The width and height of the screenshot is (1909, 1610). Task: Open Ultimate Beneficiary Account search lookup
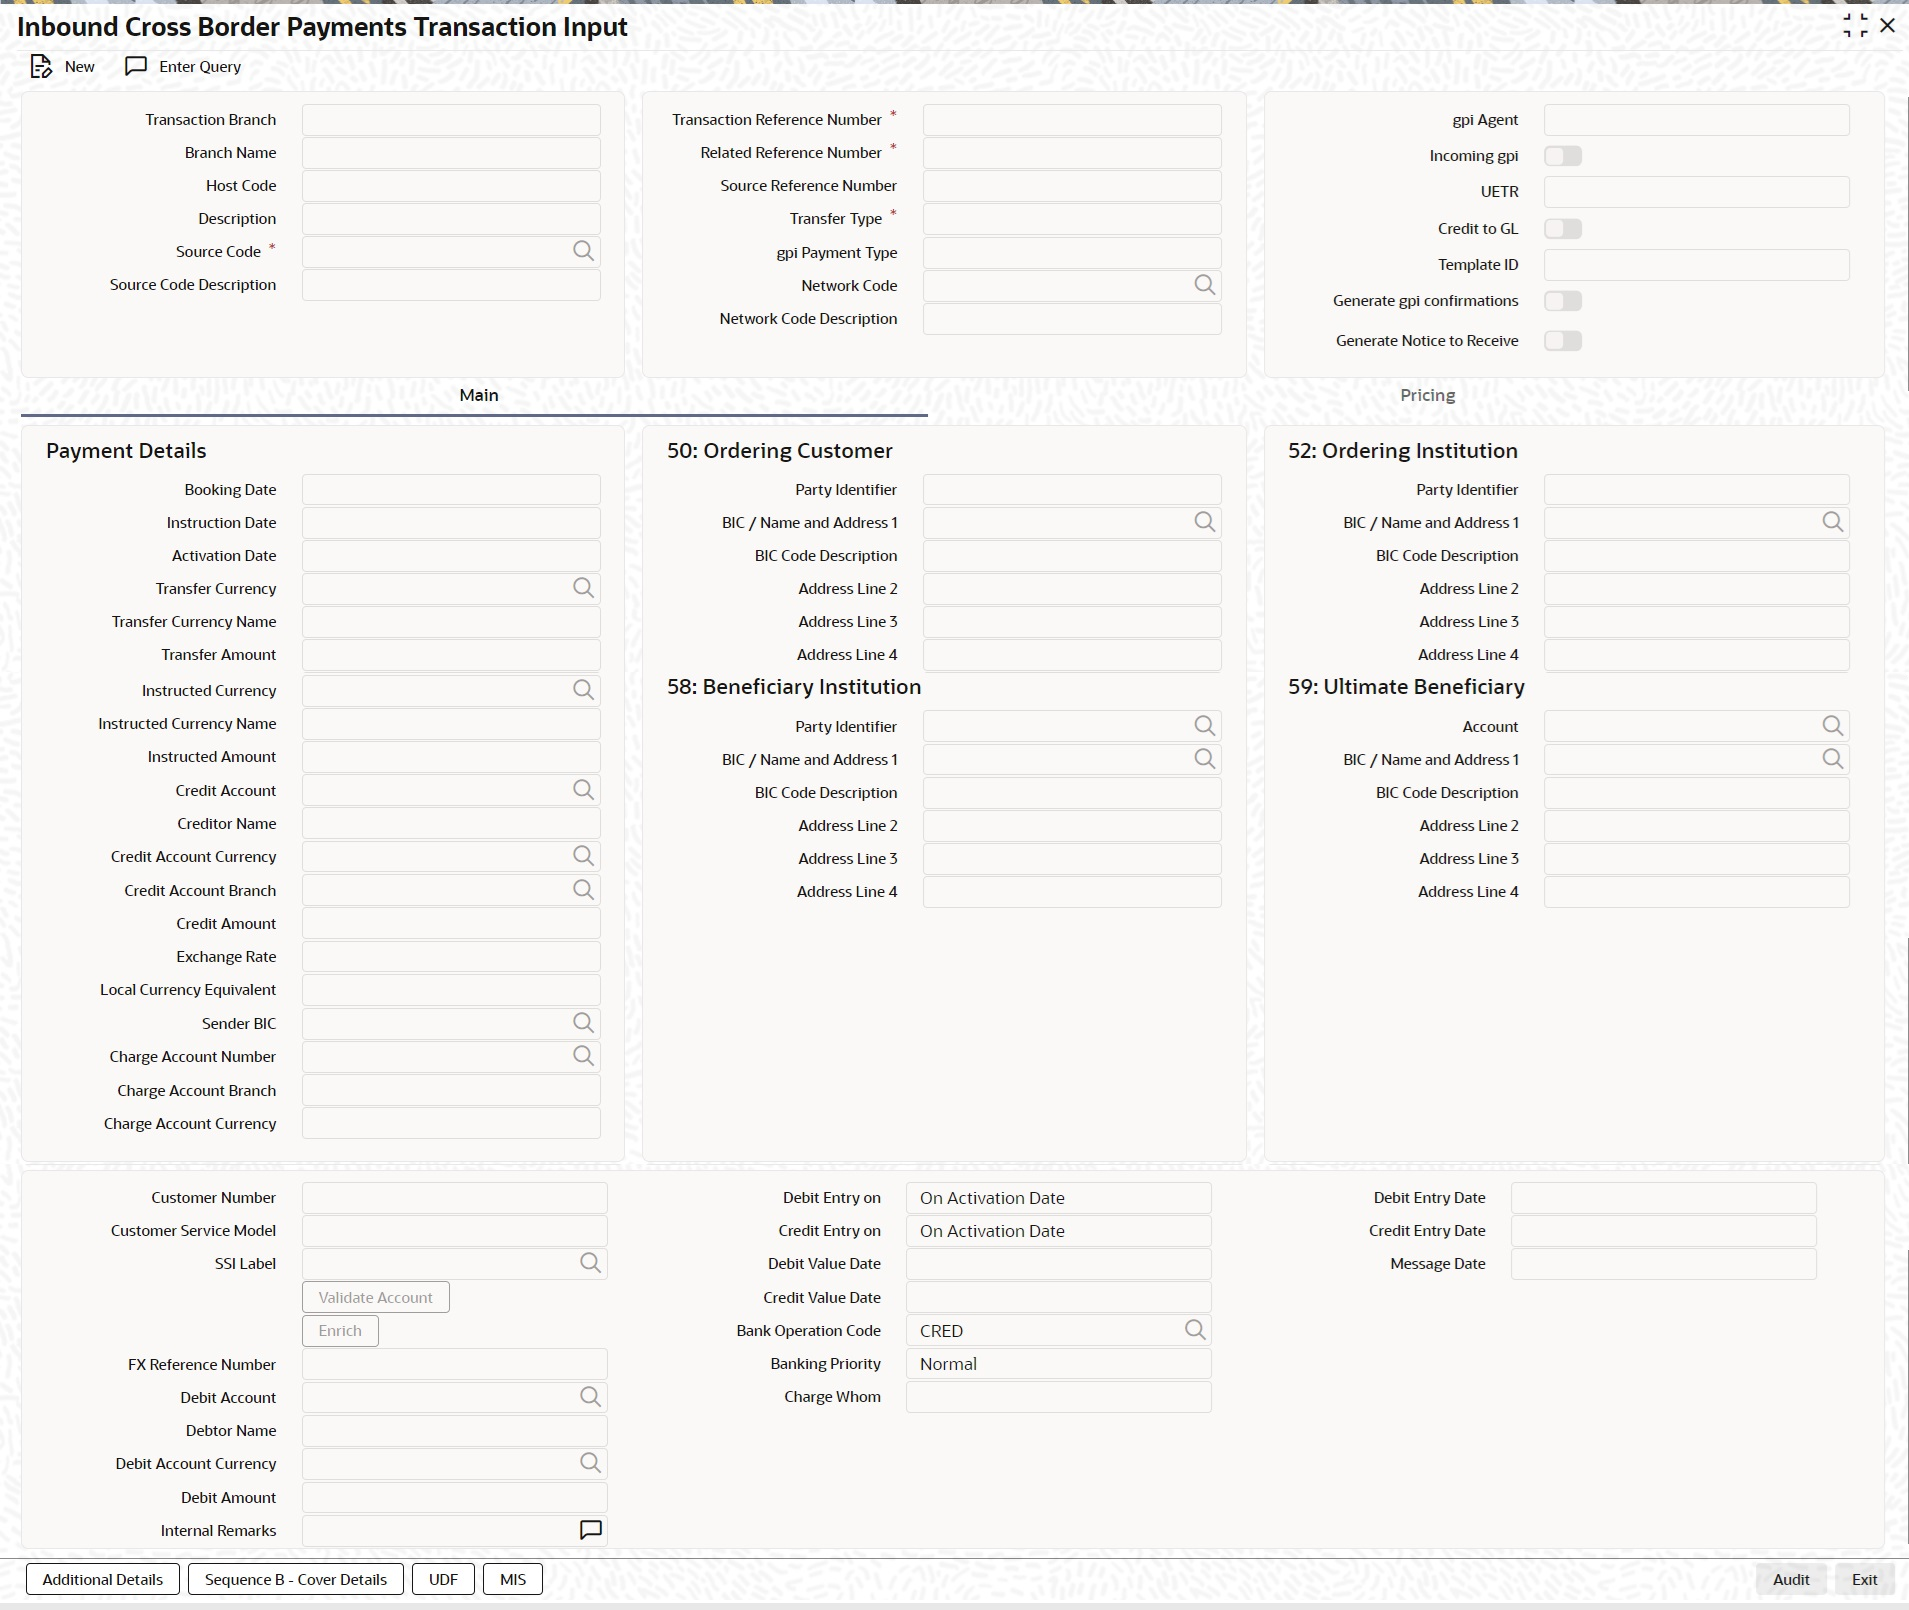(x=1833, y=726)
